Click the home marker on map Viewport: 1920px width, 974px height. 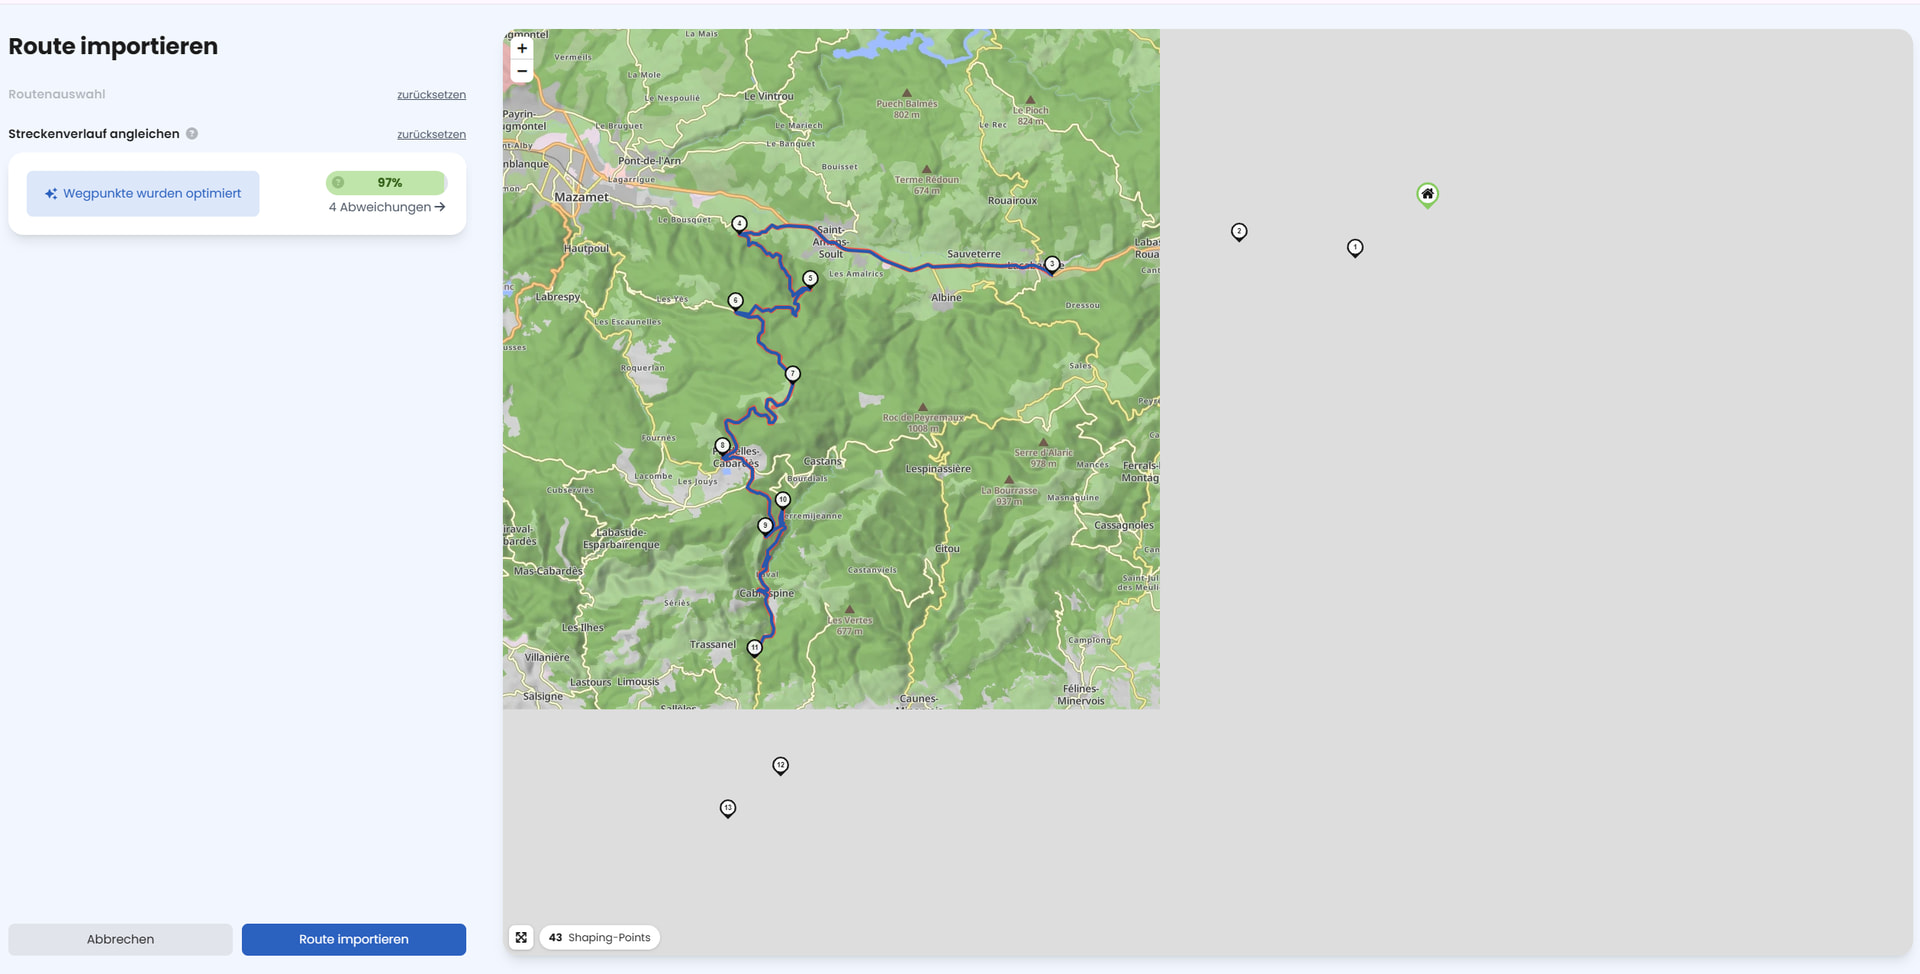click(1427, 194)
